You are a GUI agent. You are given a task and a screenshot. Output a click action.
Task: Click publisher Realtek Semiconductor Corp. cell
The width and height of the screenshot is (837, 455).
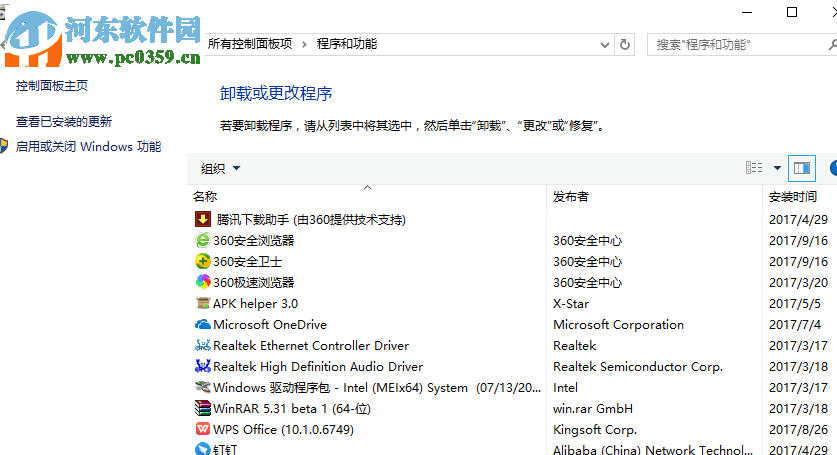click(x=638, y=367)
